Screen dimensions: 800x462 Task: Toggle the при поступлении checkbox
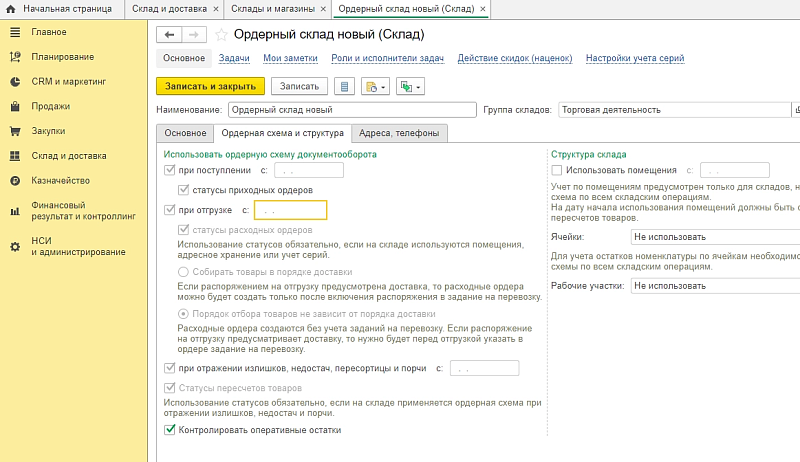[169, 171]
